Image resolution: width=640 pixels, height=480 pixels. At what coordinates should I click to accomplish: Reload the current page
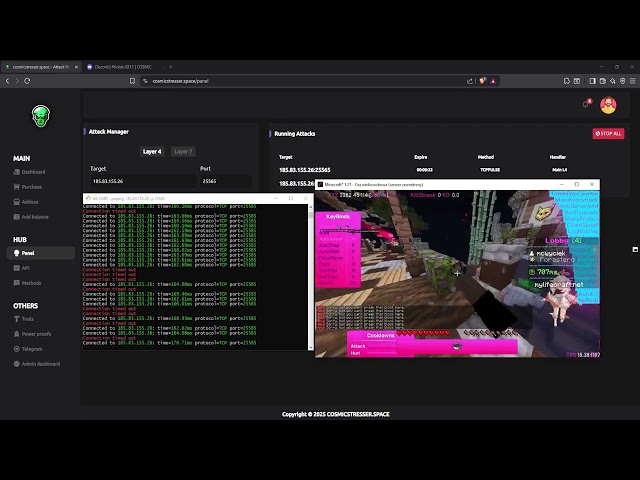tap(27, 81)
